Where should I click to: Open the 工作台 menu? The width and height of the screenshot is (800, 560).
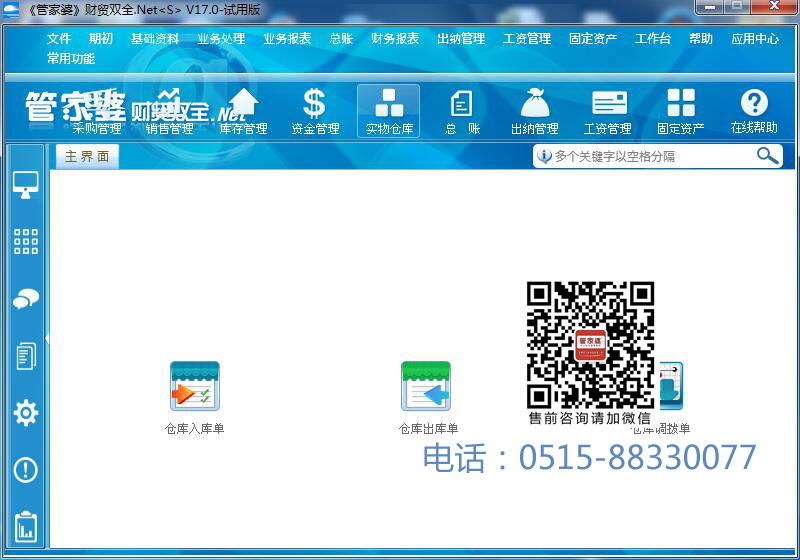pos(653,39)
